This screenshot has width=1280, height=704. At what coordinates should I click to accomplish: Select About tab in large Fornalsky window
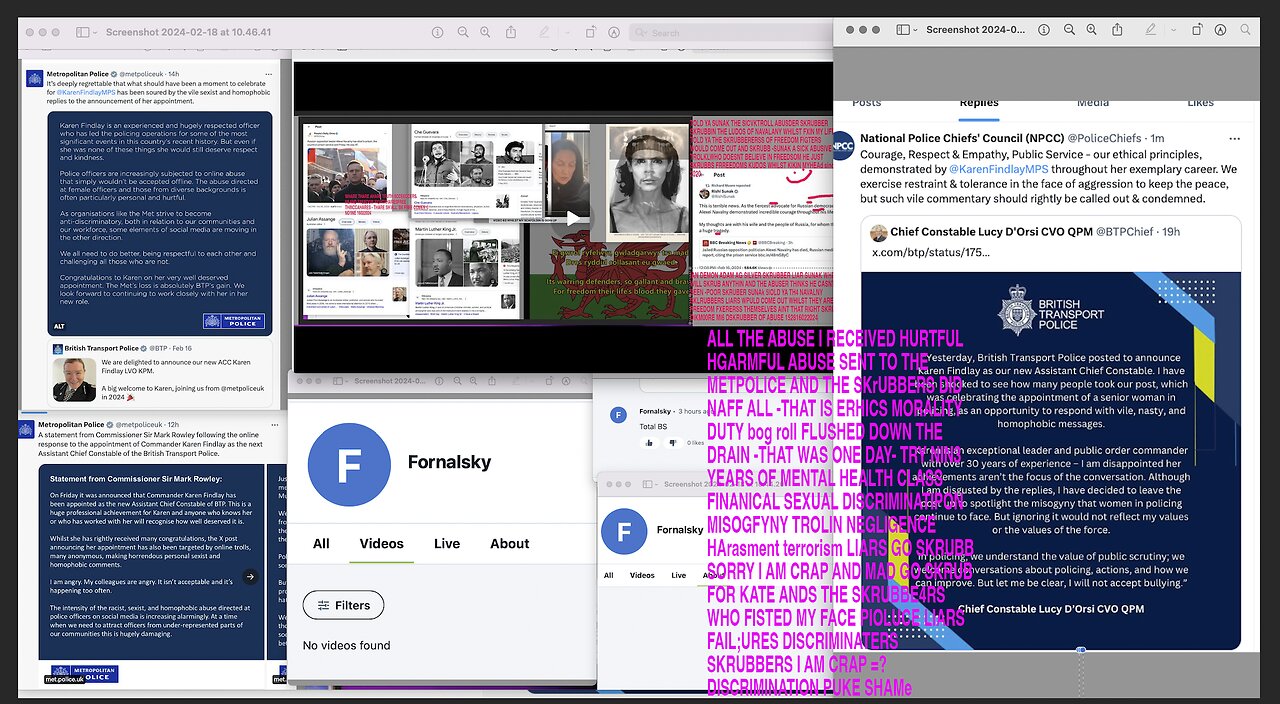click(x=509, y=544)
